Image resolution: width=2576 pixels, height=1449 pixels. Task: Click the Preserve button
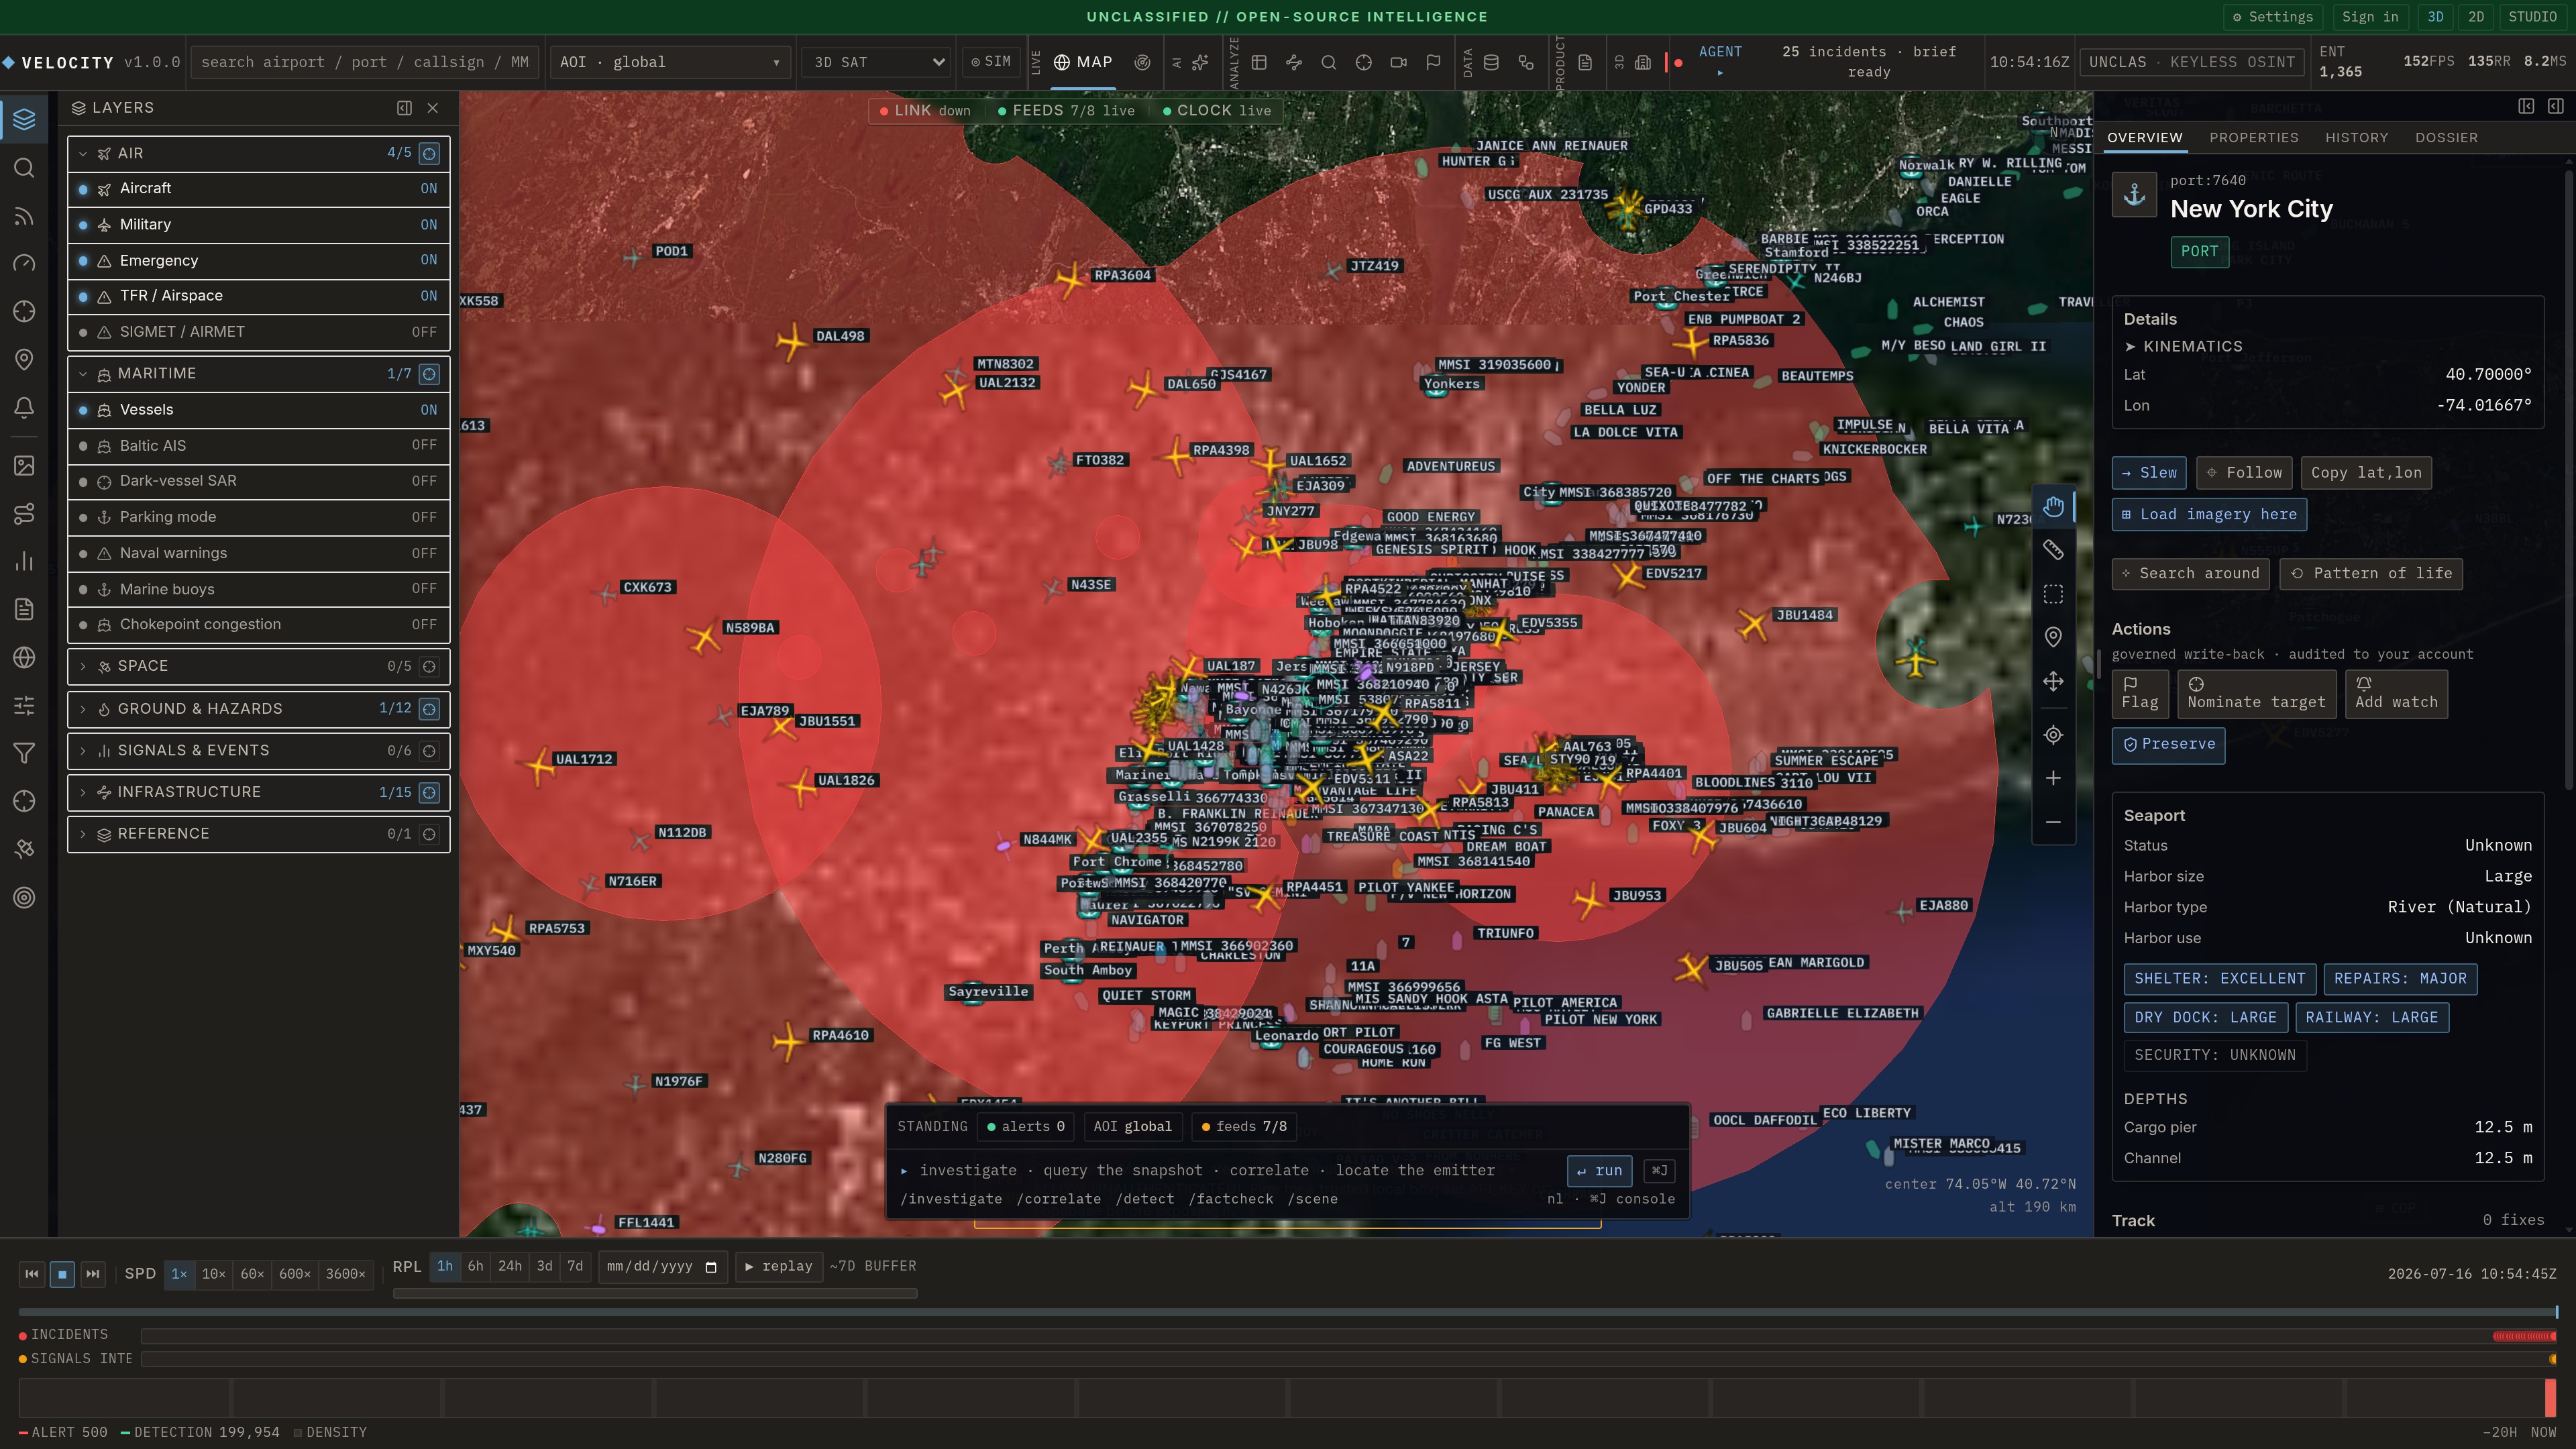pos(2168,745)
